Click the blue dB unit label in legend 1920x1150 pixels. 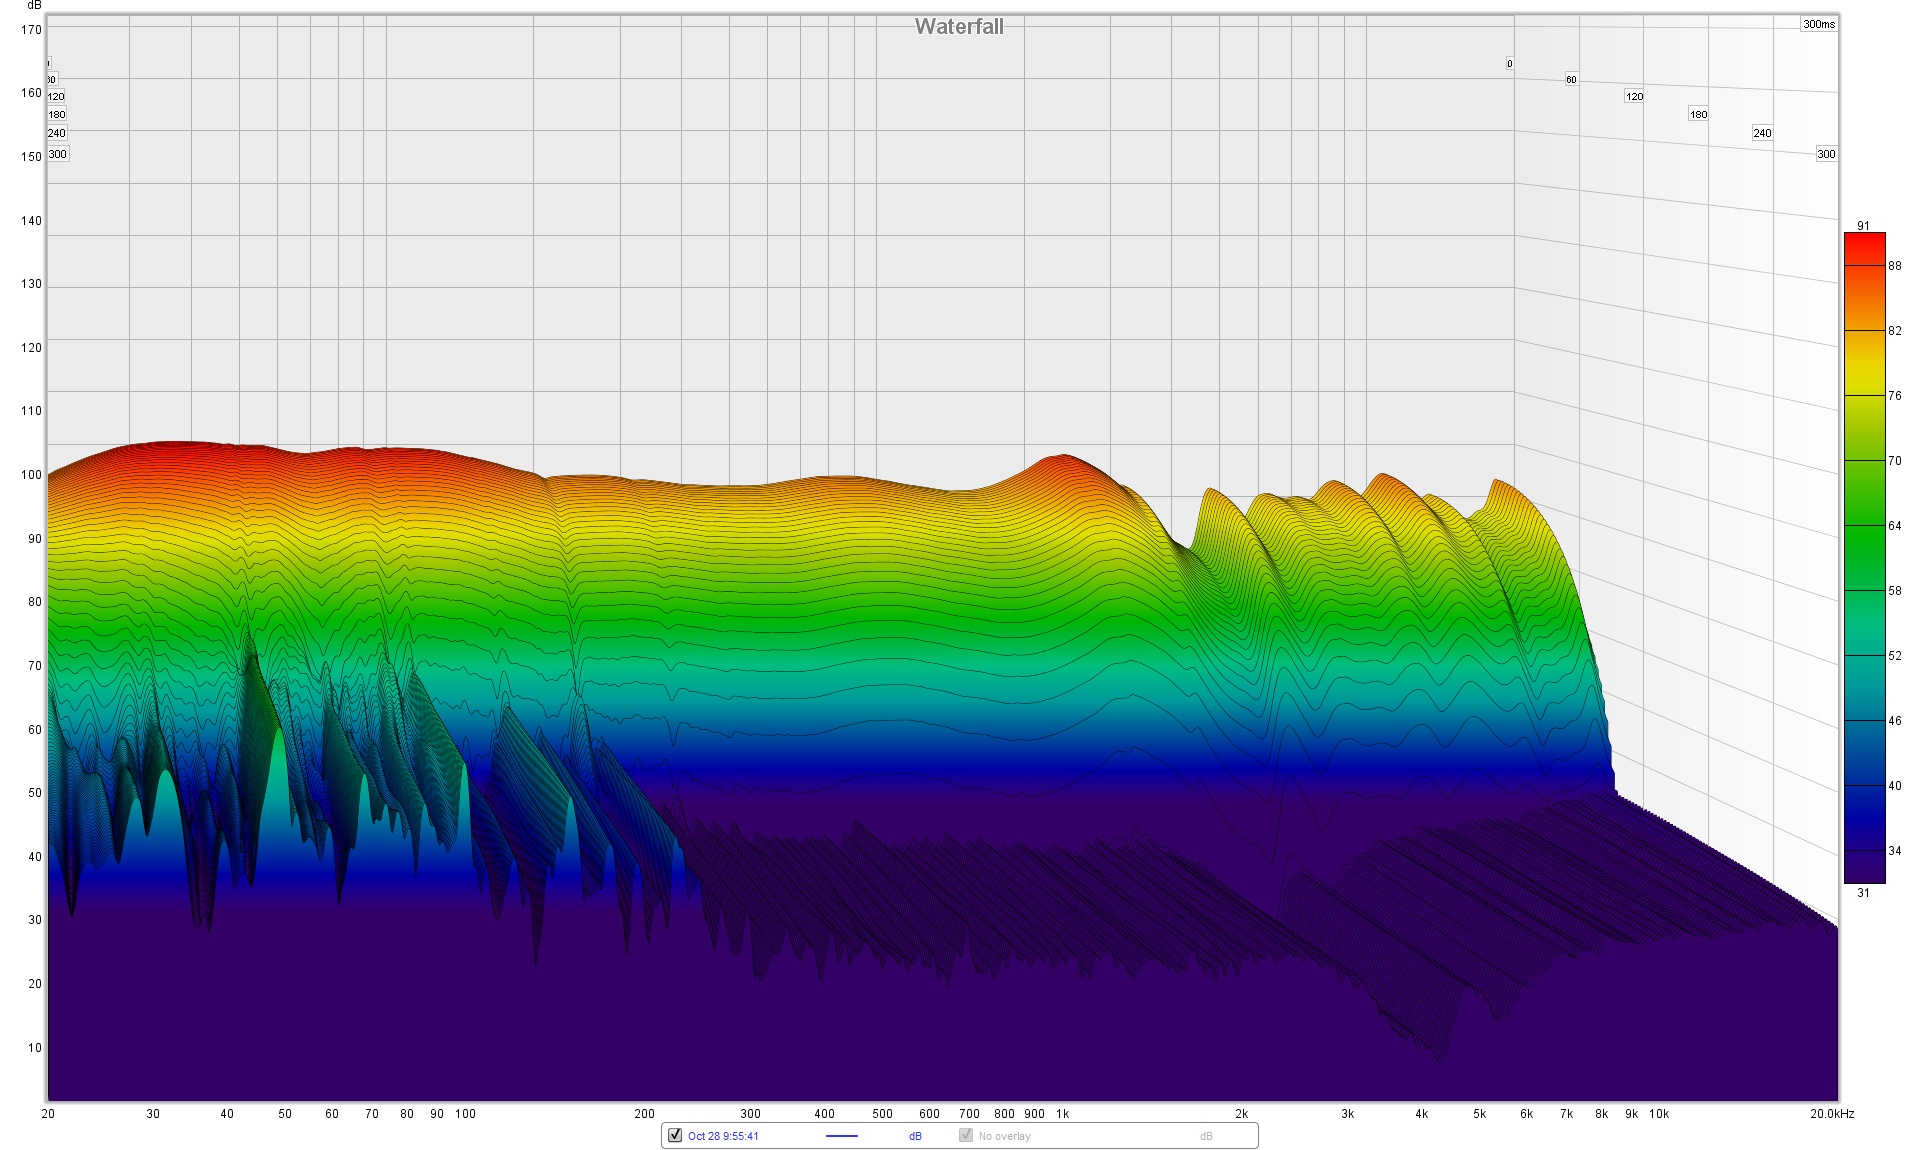[915, 1136]
